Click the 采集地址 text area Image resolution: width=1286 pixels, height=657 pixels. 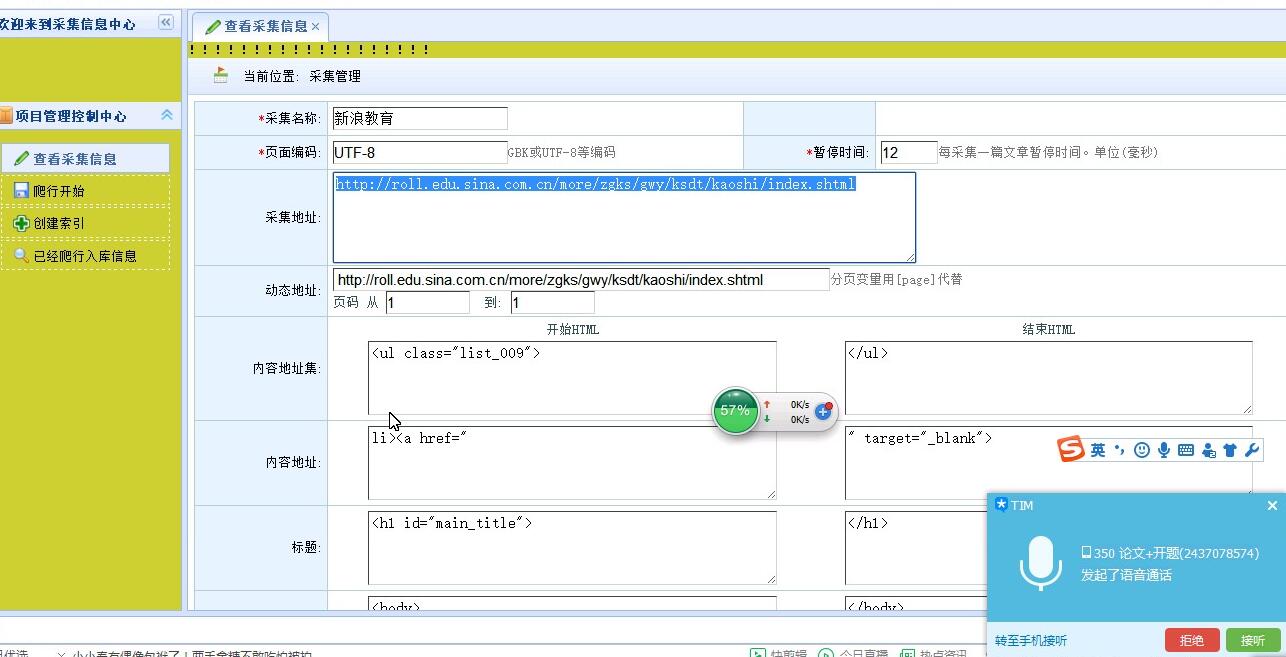624,217
